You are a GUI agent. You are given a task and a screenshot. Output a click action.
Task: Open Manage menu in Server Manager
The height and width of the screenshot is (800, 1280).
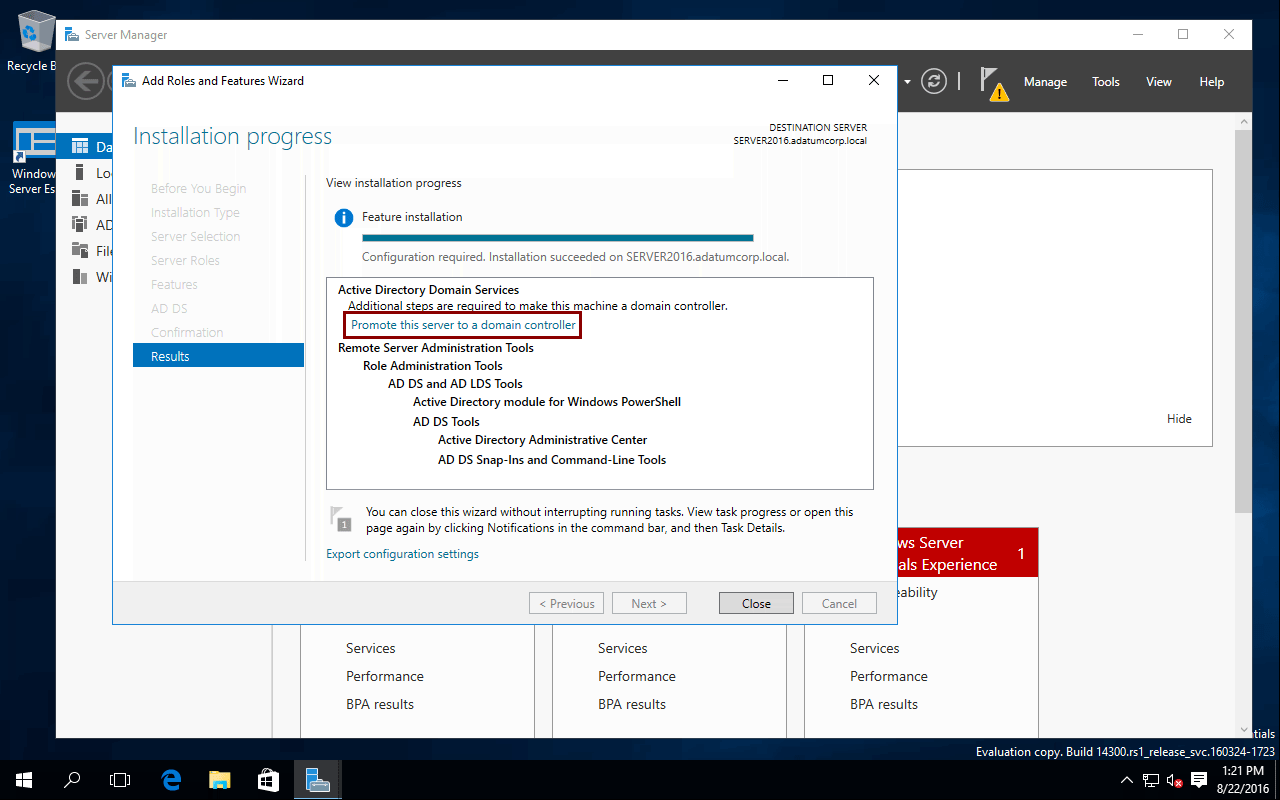pos(1045,82)
